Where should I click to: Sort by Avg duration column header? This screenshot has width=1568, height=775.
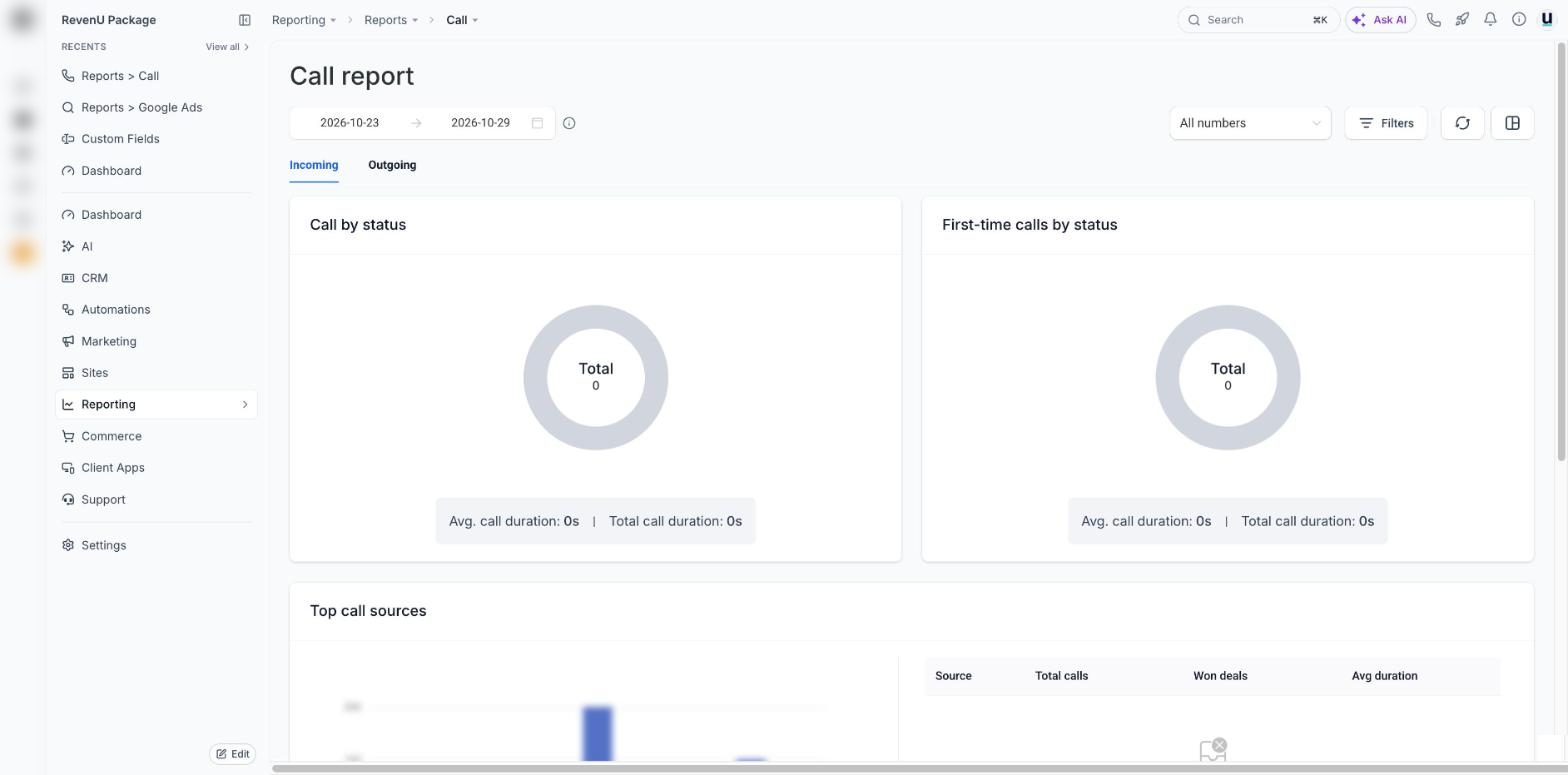click(x=1384, y=676)
